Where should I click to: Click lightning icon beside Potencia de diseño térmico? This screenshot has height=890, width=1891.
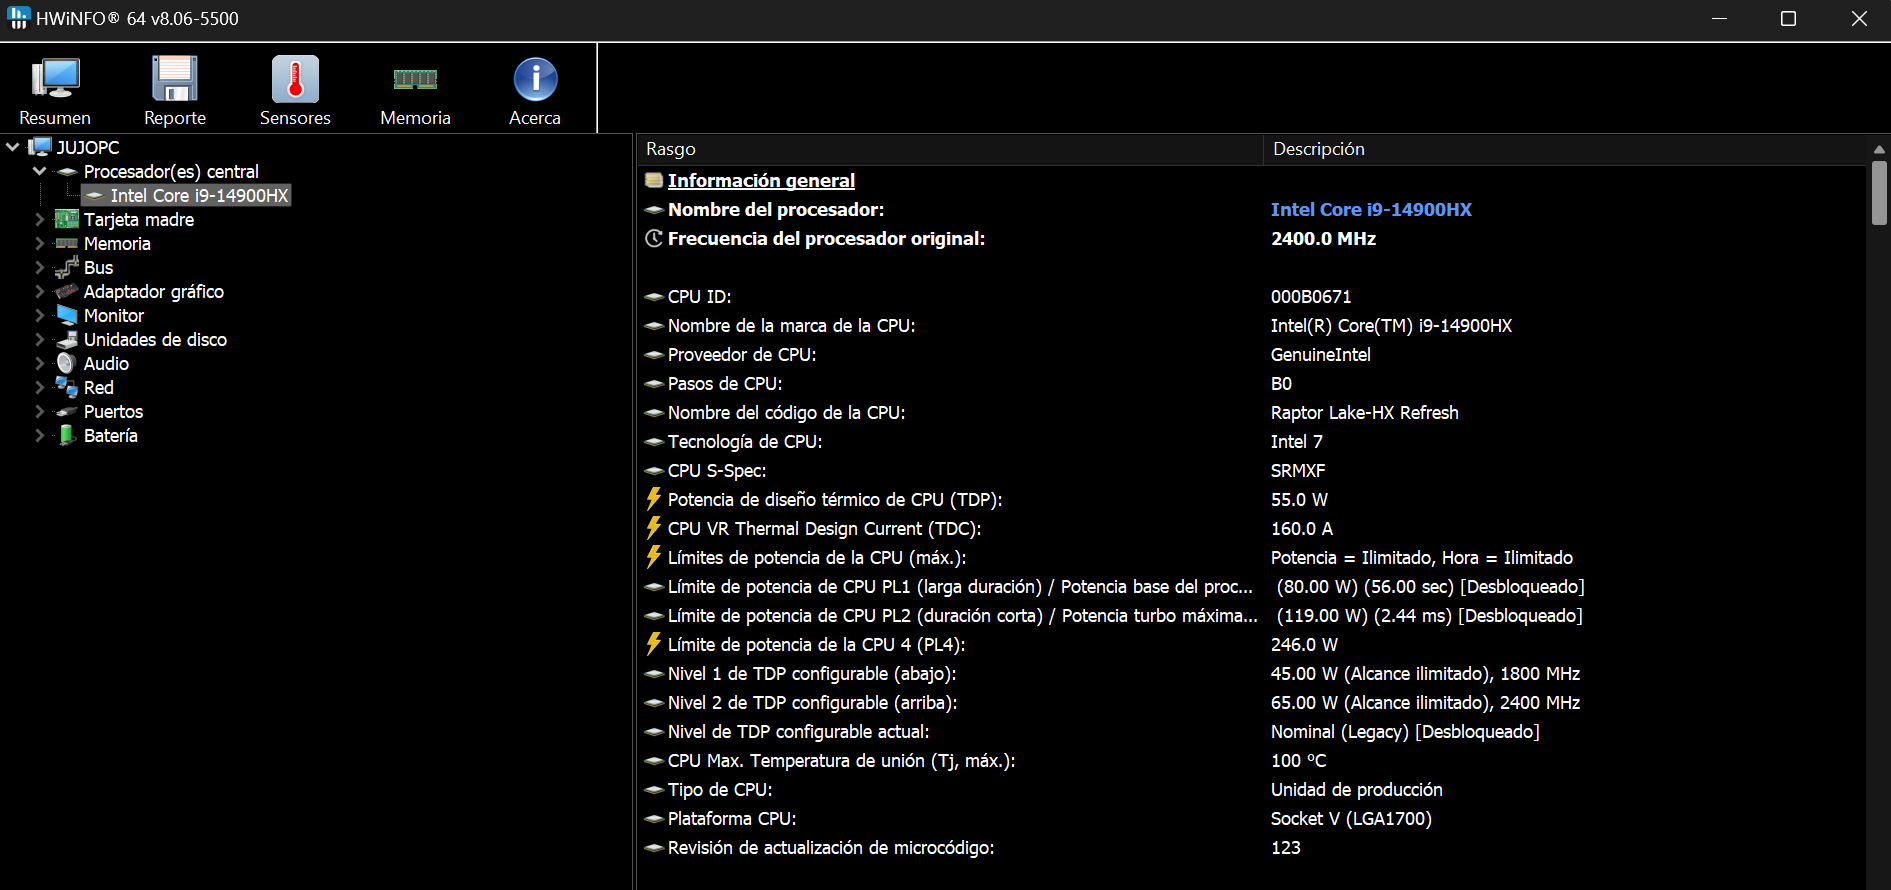pyautogui.click(x=654, y=498)
